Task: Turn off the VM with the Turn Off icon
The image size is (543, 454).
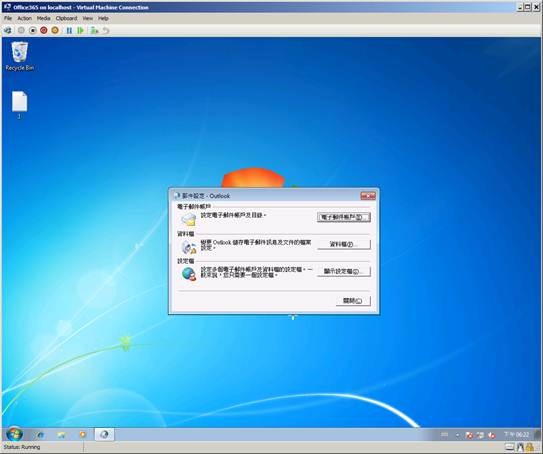Action: click(33, 30)
